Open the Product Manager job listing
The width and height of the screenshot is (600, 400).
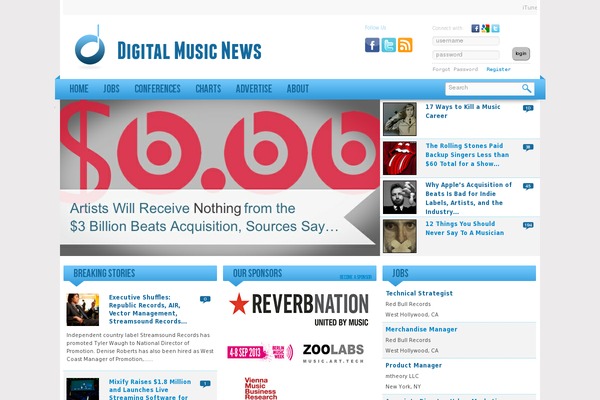click(414, 365)
